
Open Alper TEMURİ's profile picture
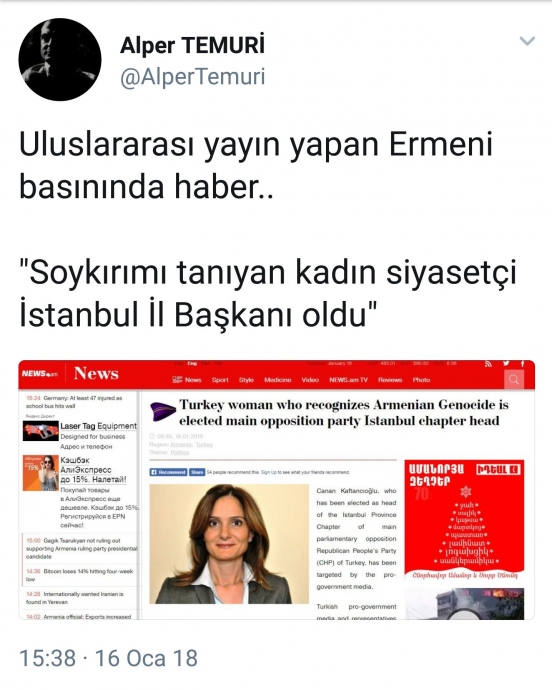tap(60, 59)
